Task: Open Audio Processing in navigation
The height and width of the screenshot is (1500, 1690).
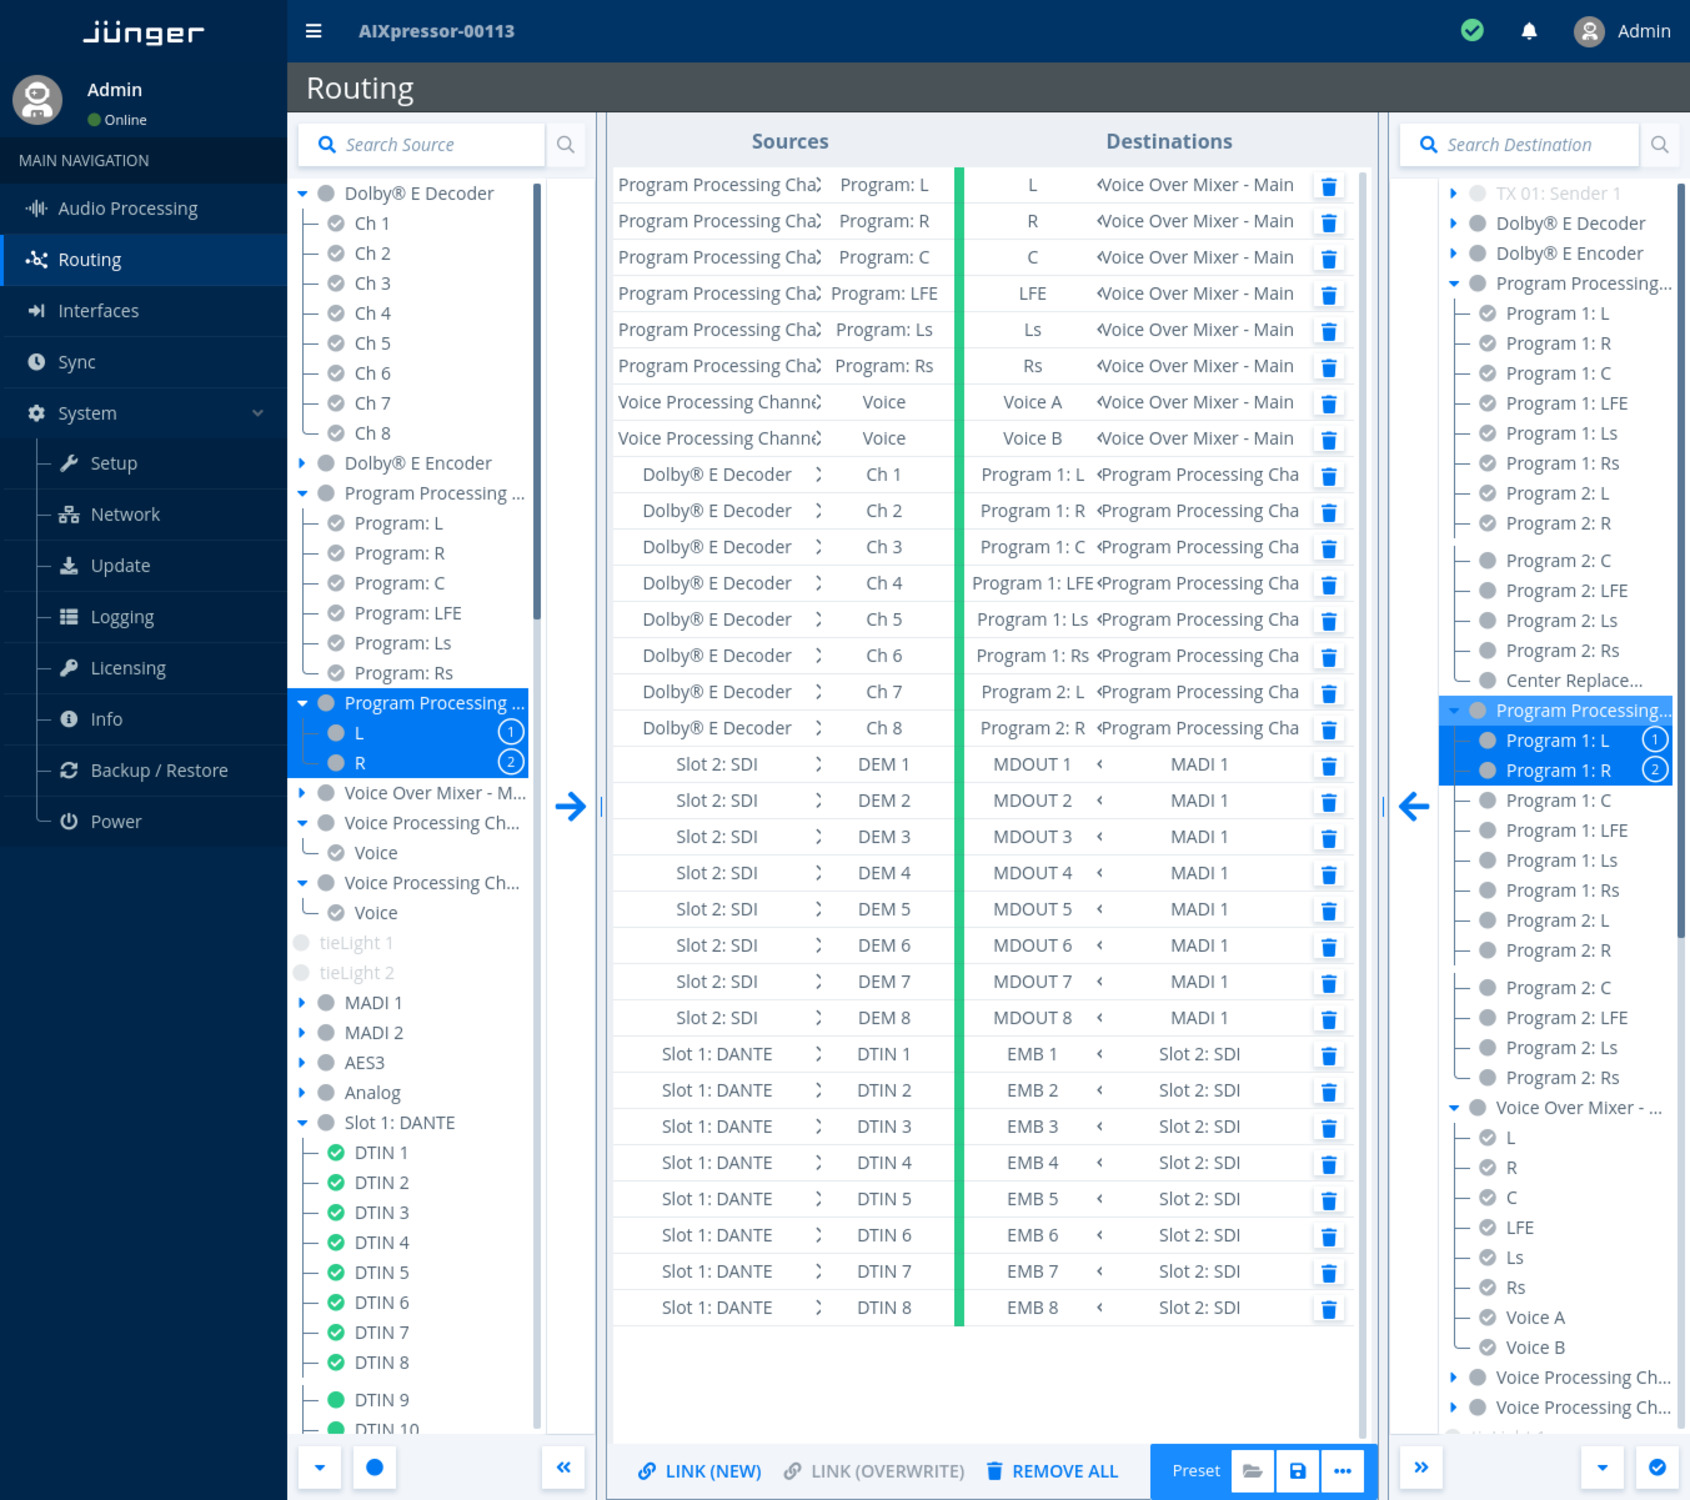Action: coord(127,208)
